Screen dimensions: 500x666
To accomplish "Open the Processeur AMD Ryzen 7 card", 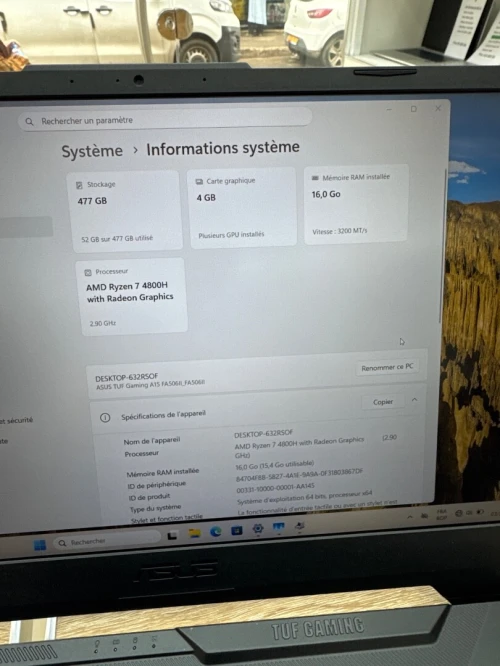I will click(132, 297).
